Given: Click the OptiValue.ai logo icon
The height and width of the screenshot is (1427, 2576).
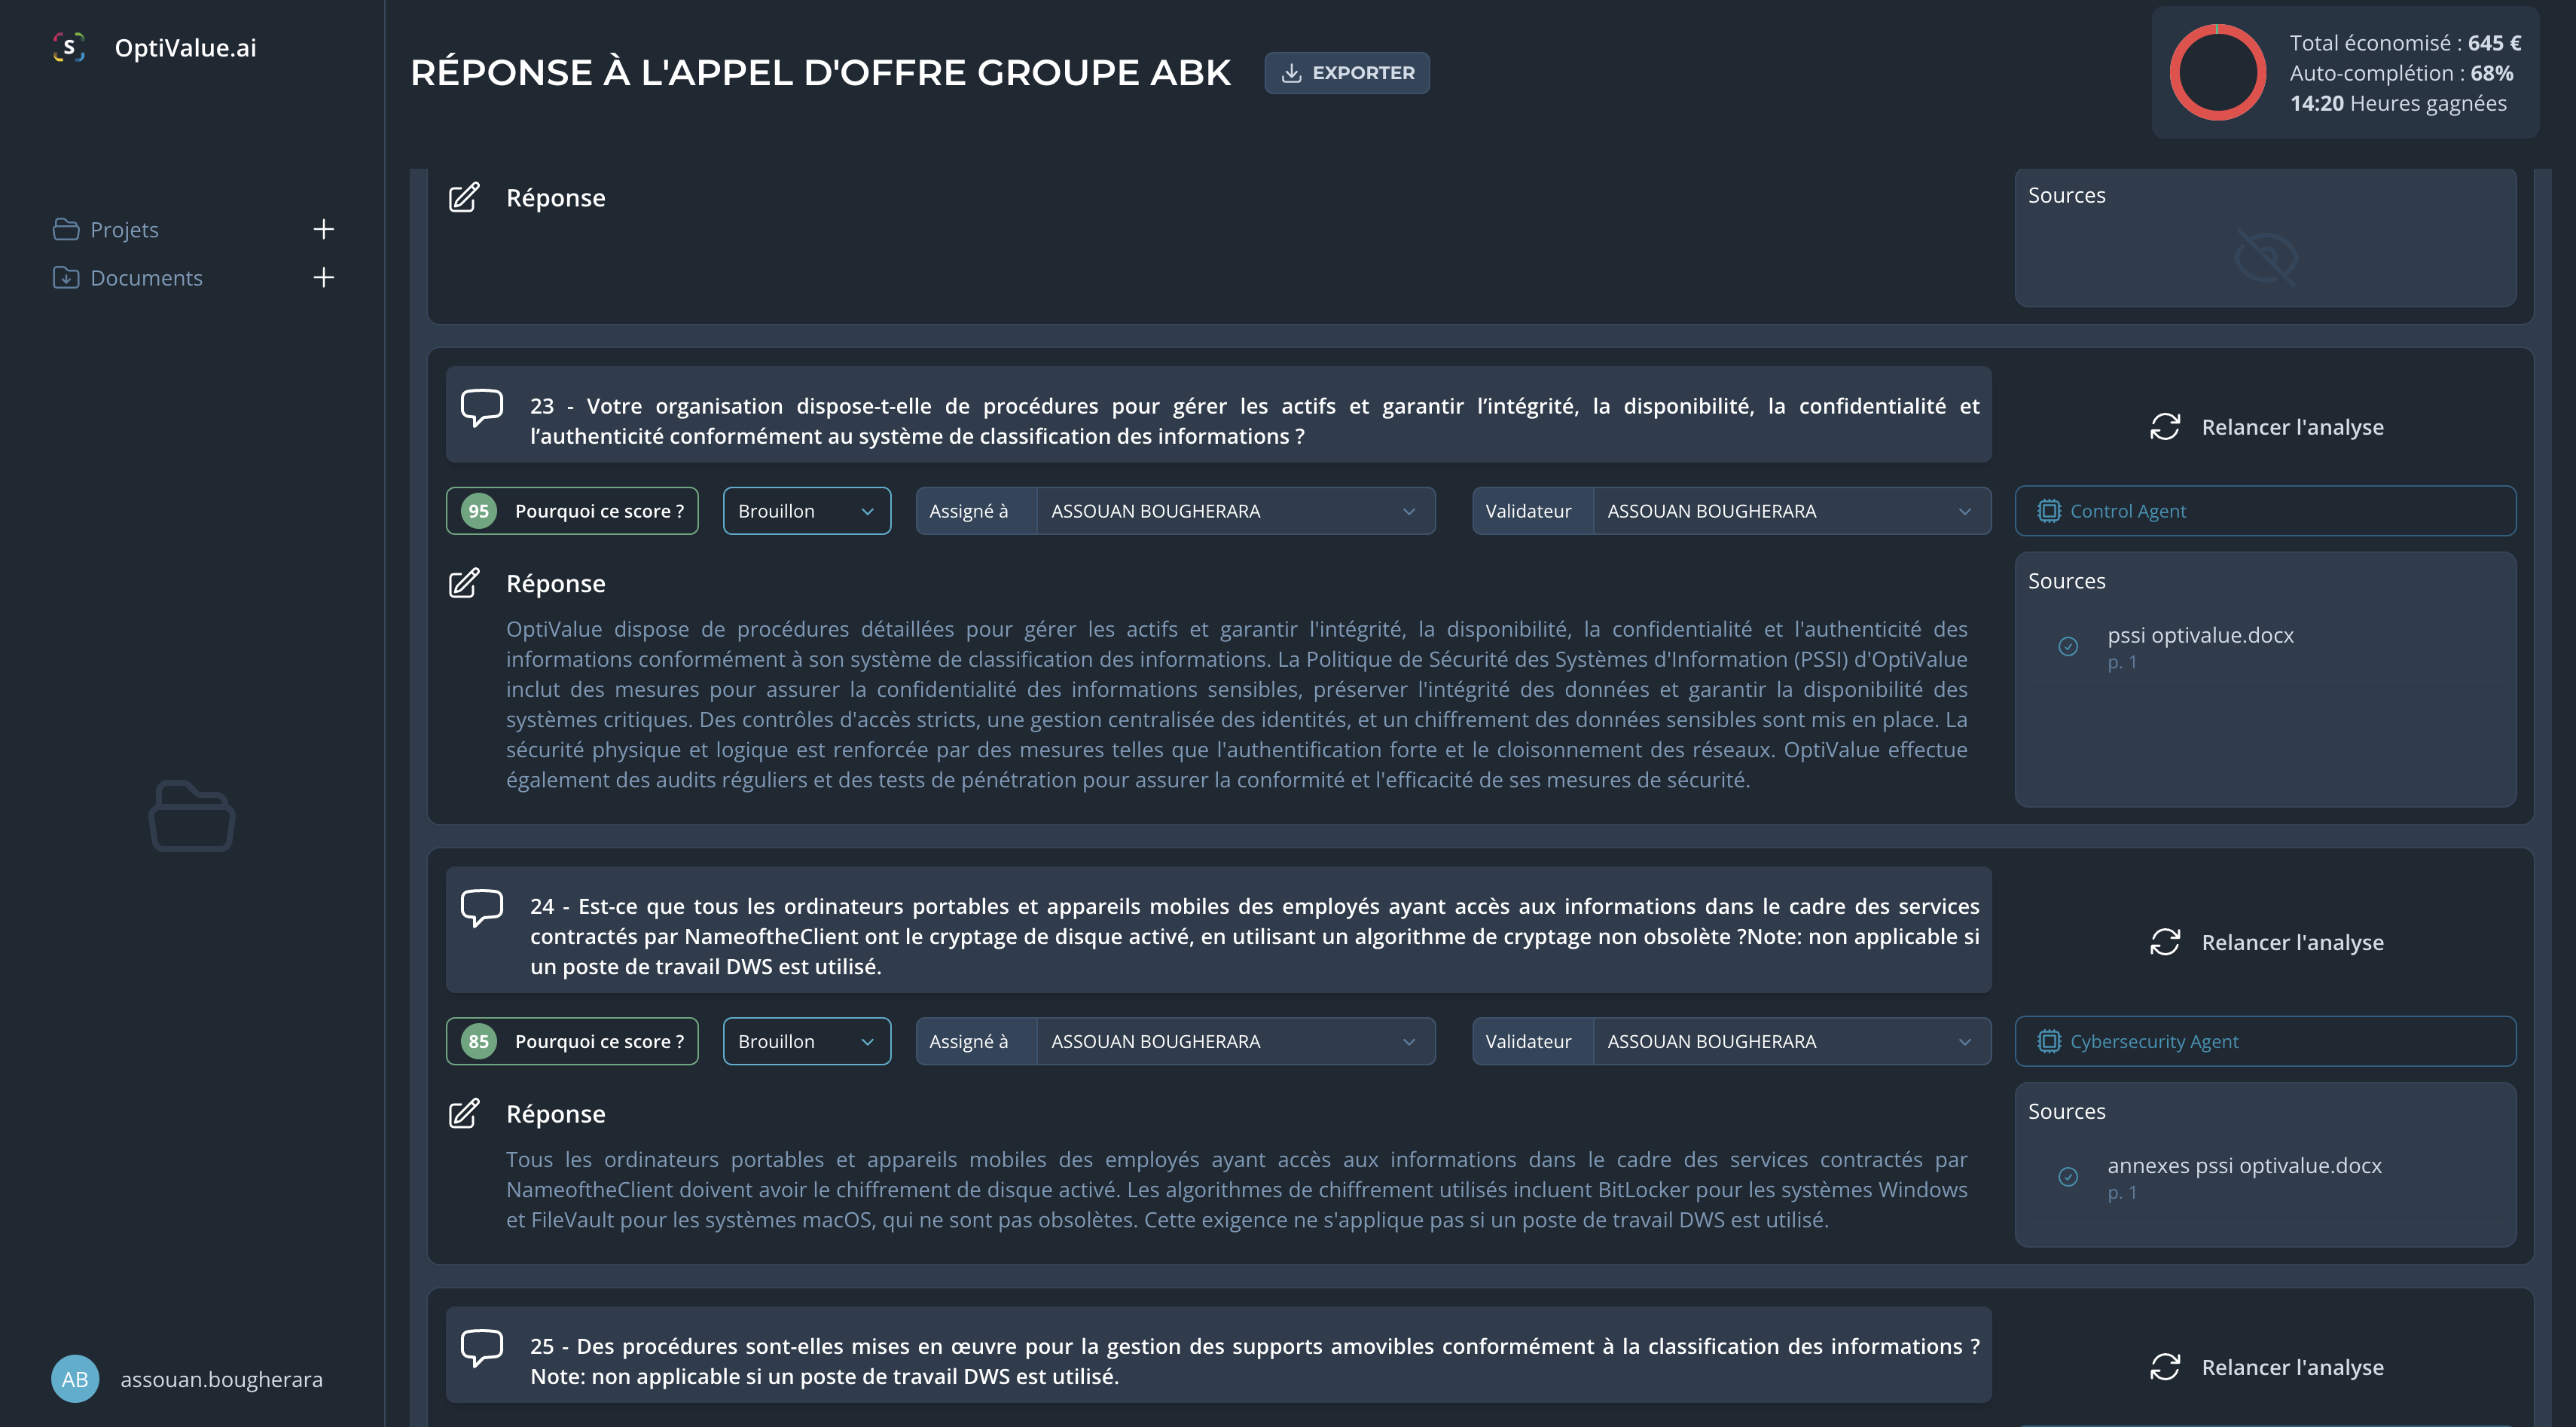Looking at the screenshot, I should 69,47.
